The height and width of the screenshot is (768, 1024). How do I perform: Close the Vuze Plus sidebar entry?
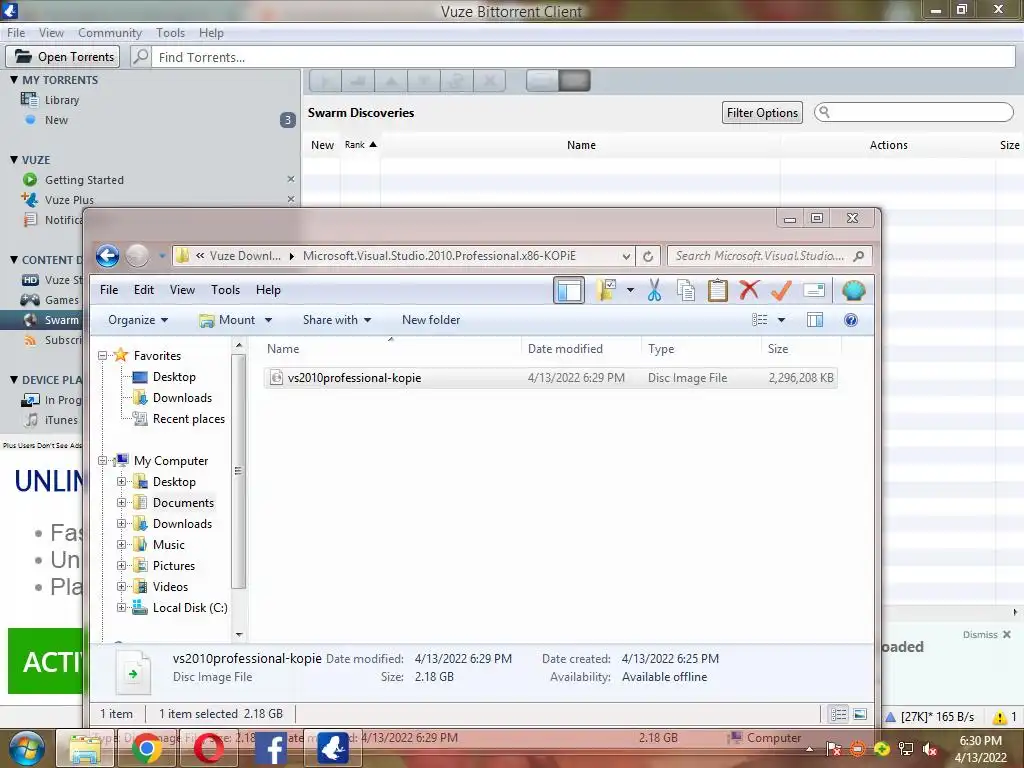click(291, 199)
